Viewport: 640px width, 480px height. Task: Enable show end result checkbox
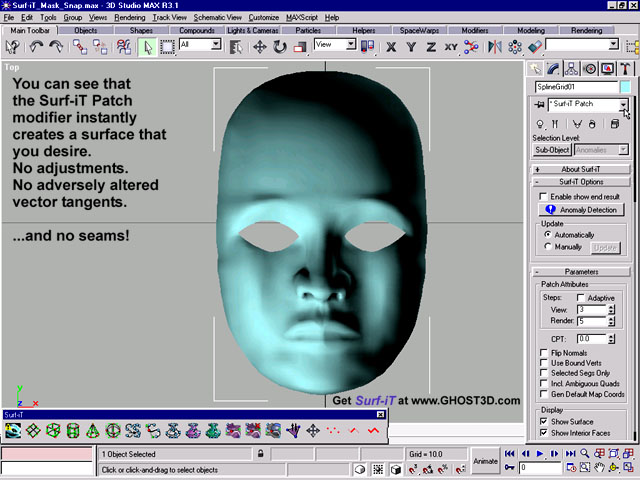tap(543, 196)
